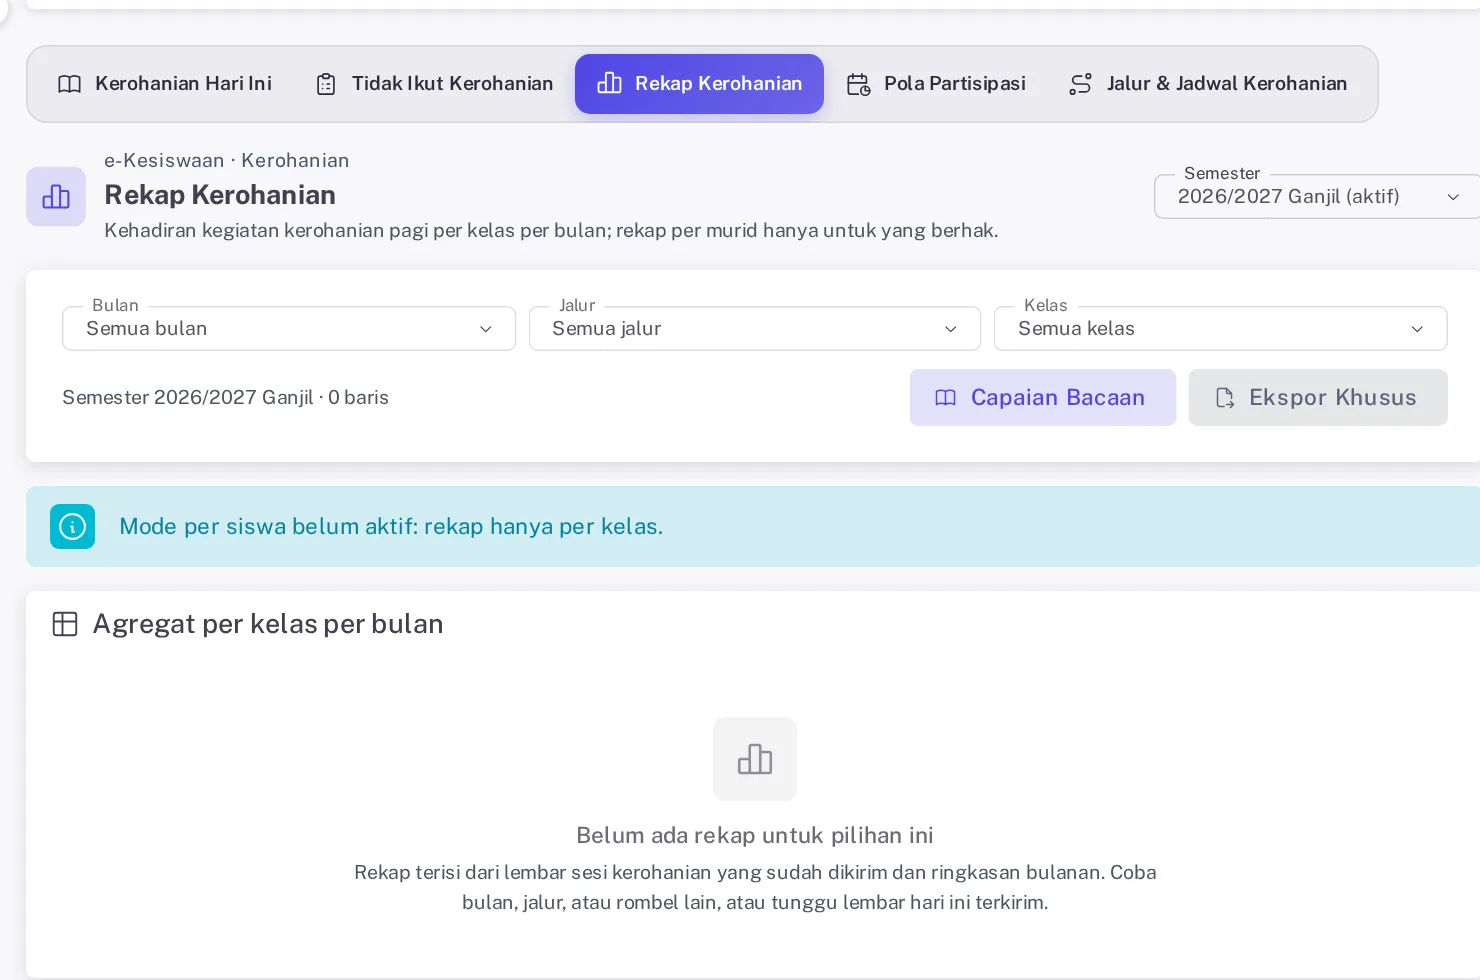Screen dimensions: 1480x980
Task: Open the Jalur filter dropdown
Action: [755, 328]
